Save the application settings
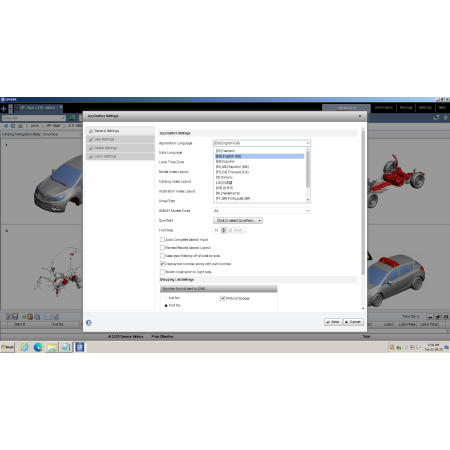450x450 pixels. point(333,322)
